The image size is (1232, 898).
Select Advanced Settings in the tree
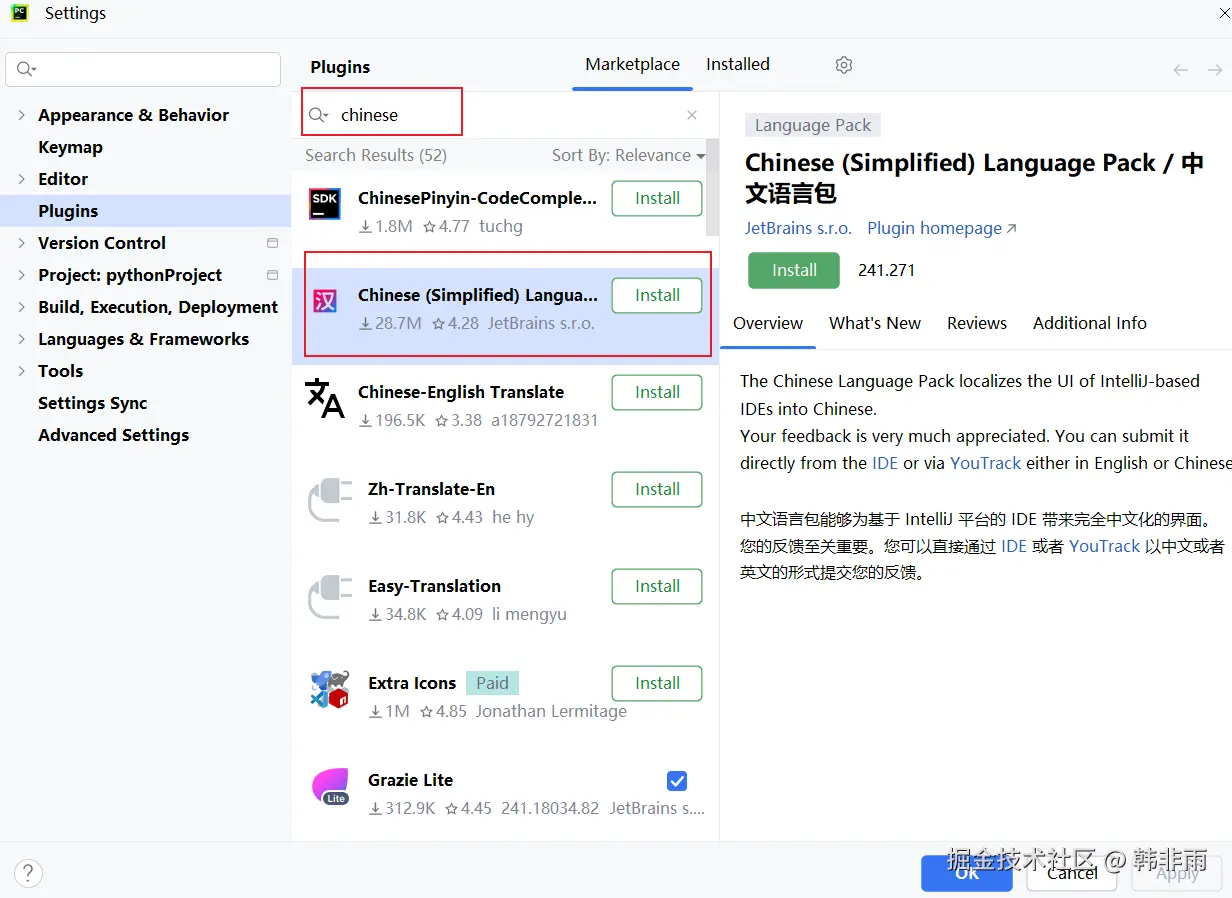point(113,435)
